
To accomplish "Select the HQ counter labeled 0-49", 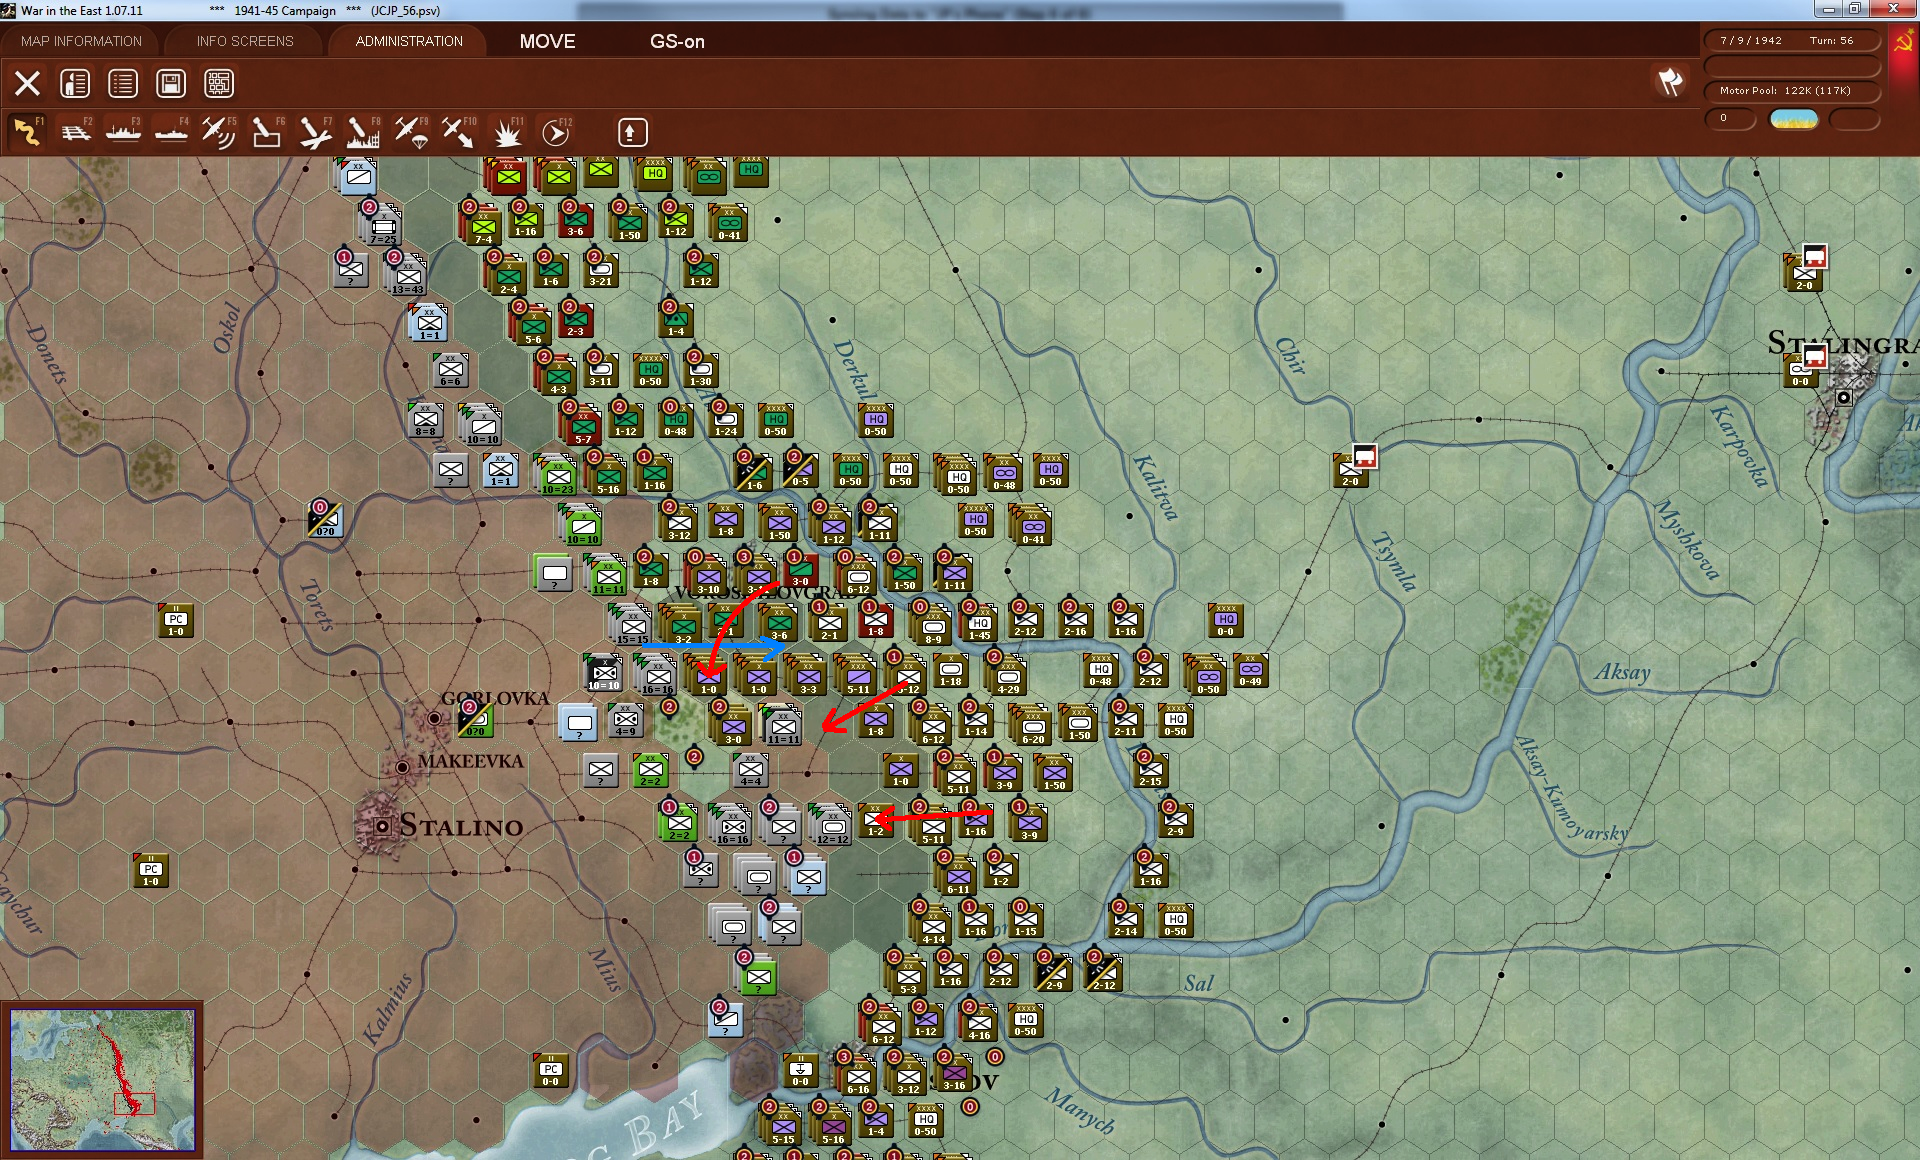I will pos(1251,670).
